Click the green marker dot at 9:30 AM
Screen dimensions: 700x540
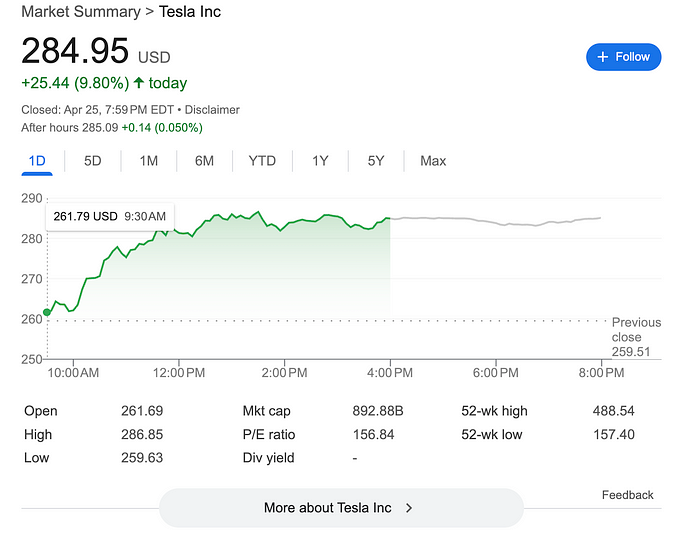[x=46, y=312]
